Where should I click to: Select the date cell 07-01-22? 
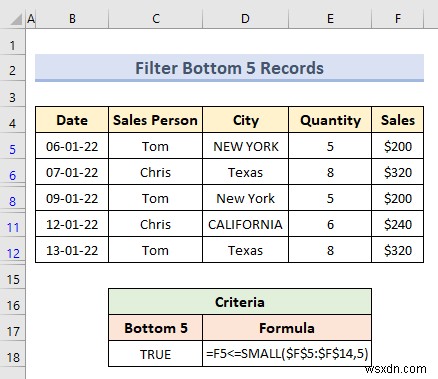[x=72, y=172]
